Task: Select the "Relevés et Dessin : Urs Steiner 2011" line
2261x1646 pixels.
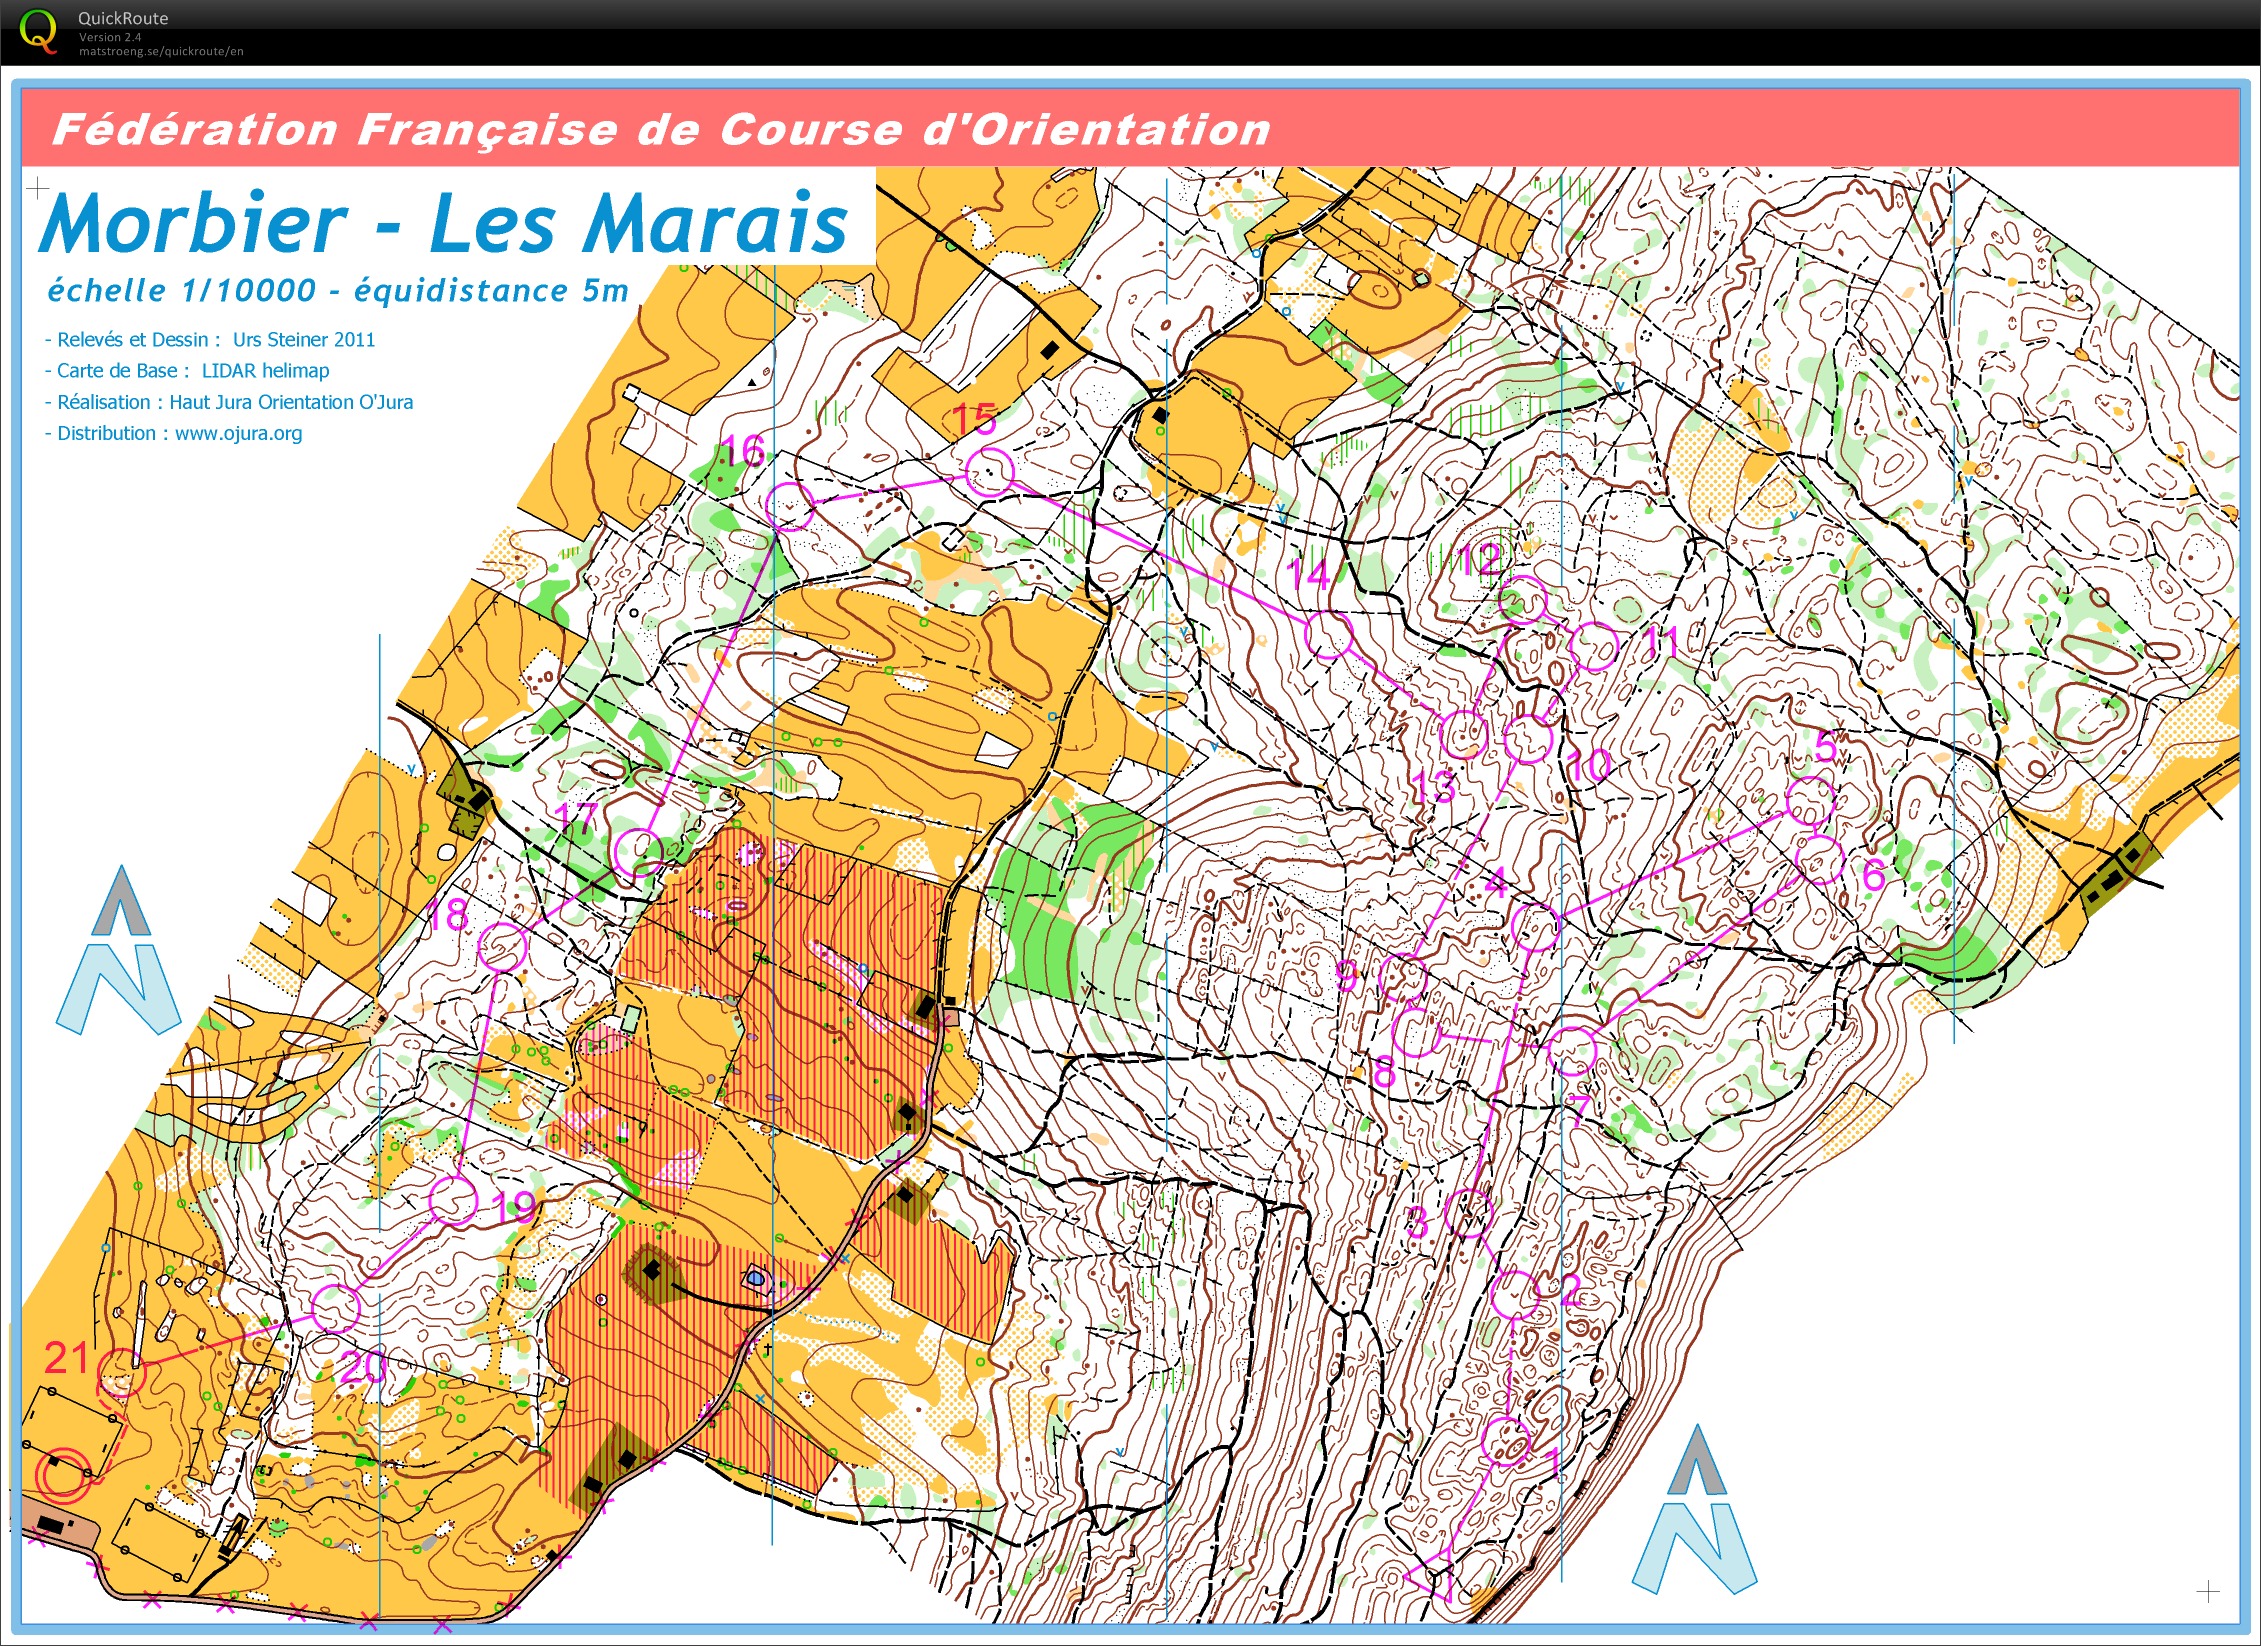Action: [x=210, y=339]
